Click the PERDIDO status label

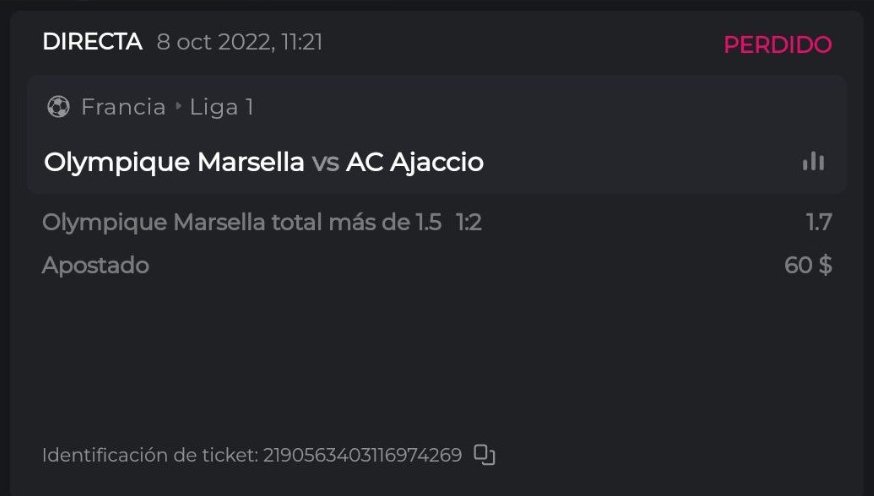[x=777, y=45]
